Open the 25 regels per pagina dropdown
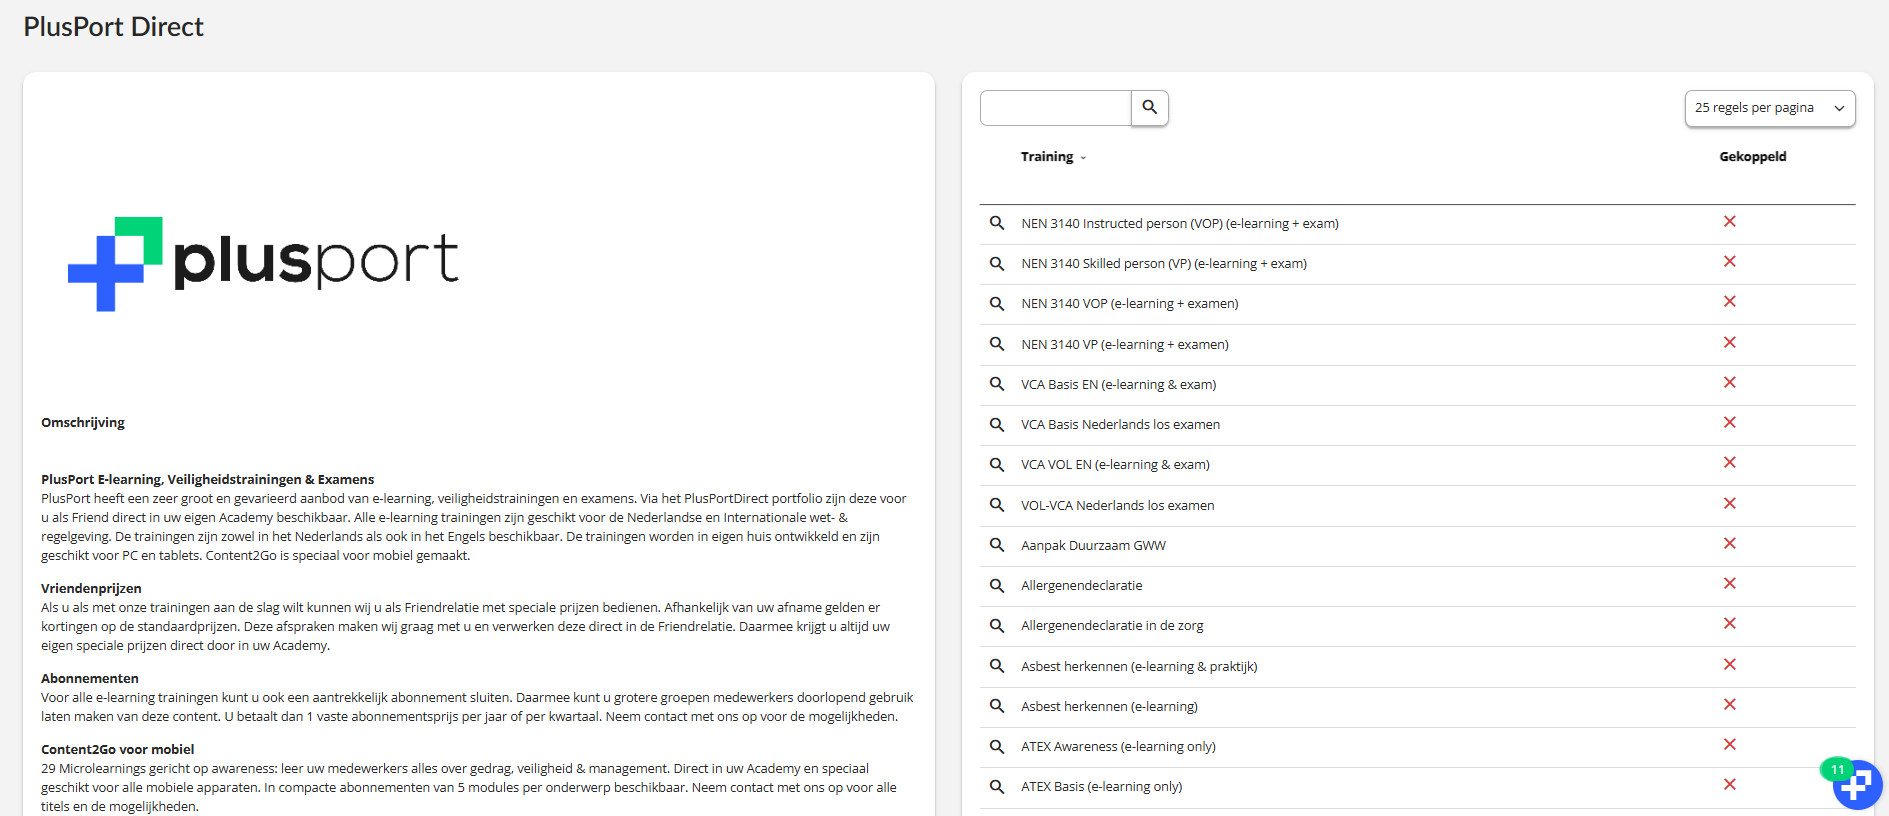Viewport: 1889px width, 816px height. [x=1769, y=108]
